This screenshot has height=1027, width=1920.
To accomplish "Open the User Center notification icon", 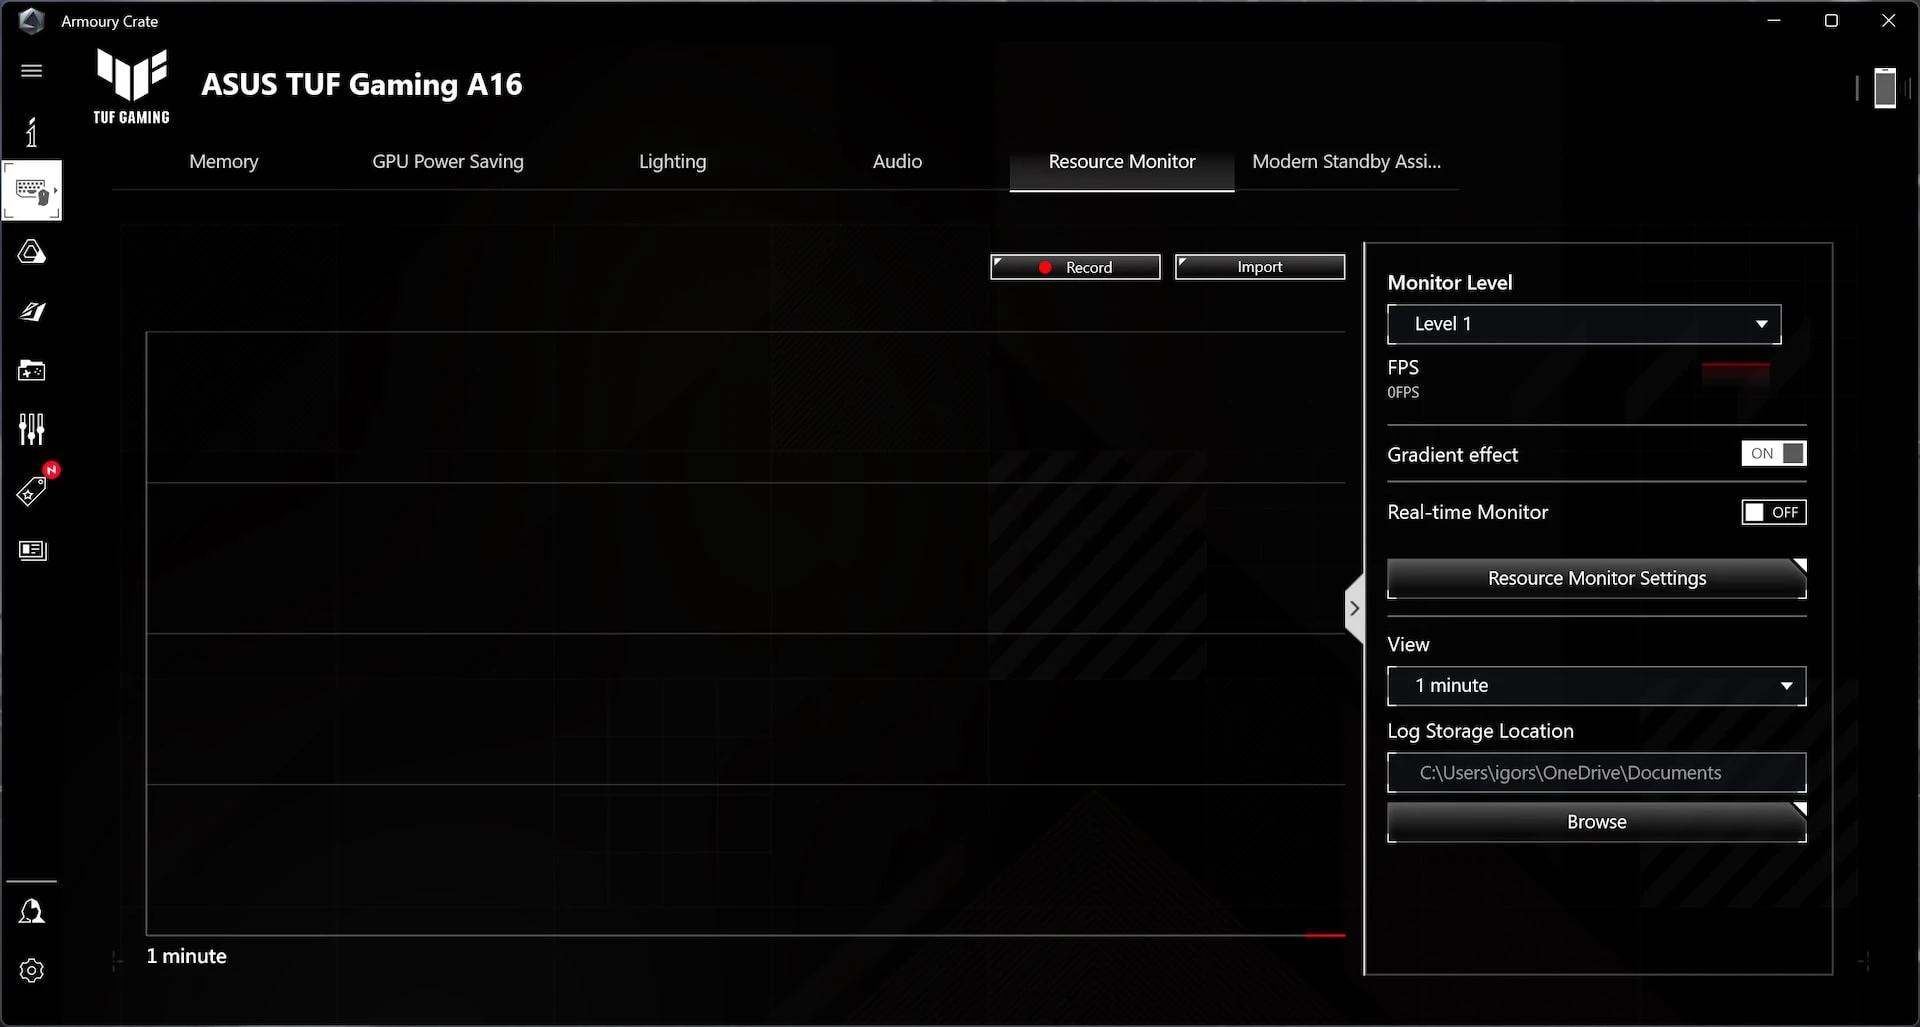I will tap(32, 911).
